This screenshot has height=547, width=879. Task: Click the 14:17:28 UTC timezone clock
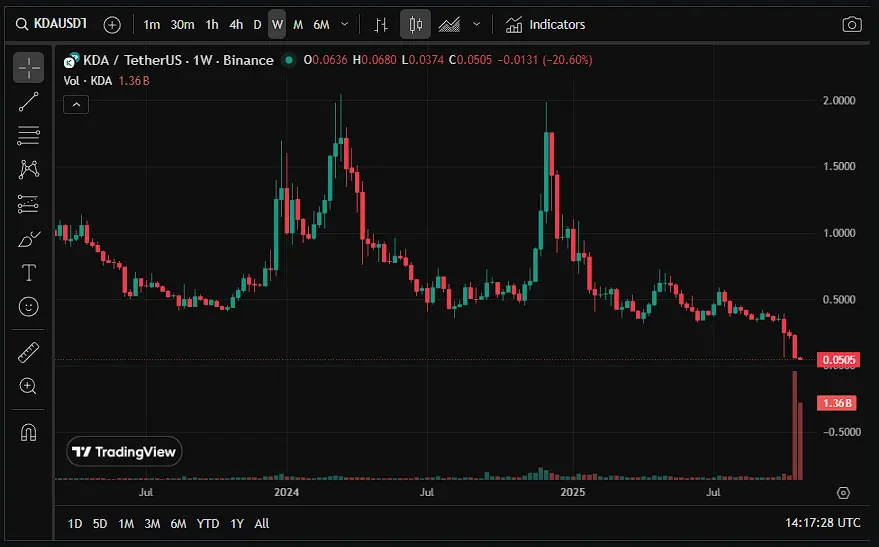pos(822,523)
